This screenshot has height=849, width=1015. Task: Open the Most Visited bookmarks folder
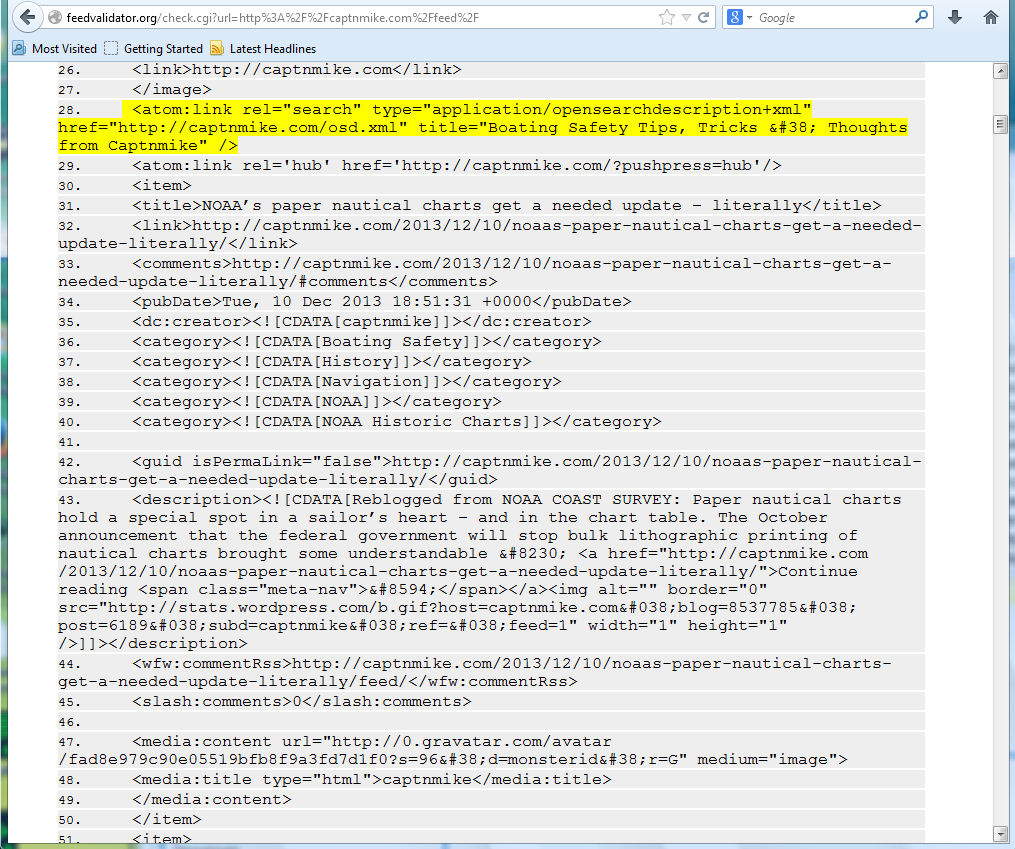pyautogui.click(x=55, y=48)
